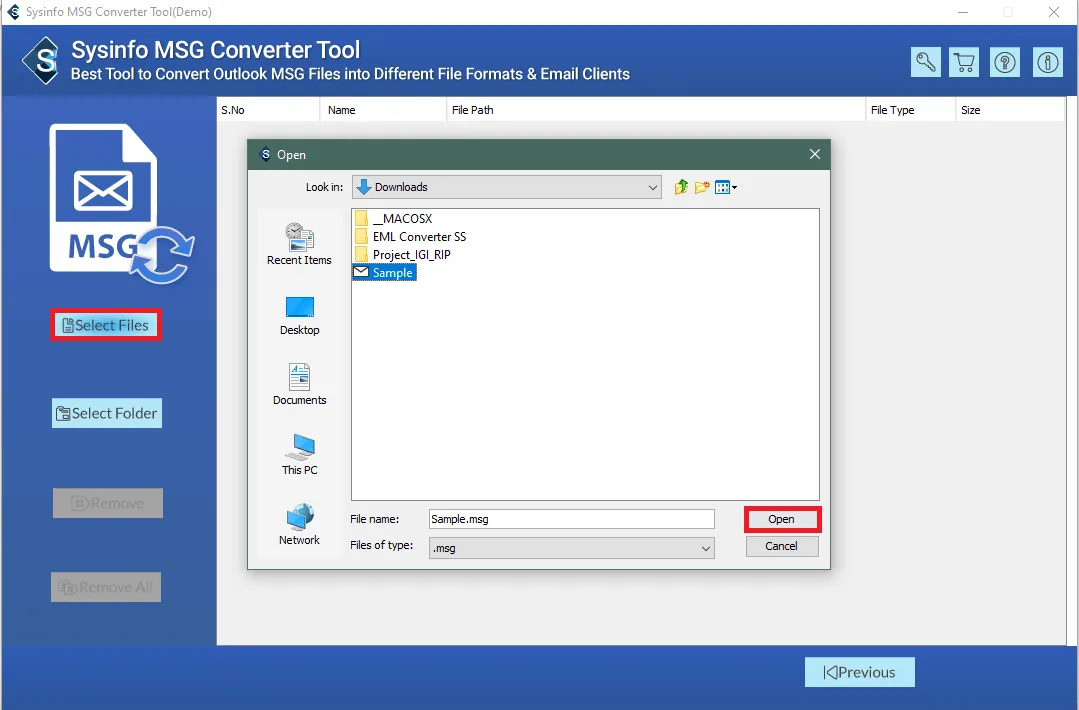Image resolution: width=1079 pixels, height=710 pixels.
Task: Click the Select Folder button
Action: (107, 413)
